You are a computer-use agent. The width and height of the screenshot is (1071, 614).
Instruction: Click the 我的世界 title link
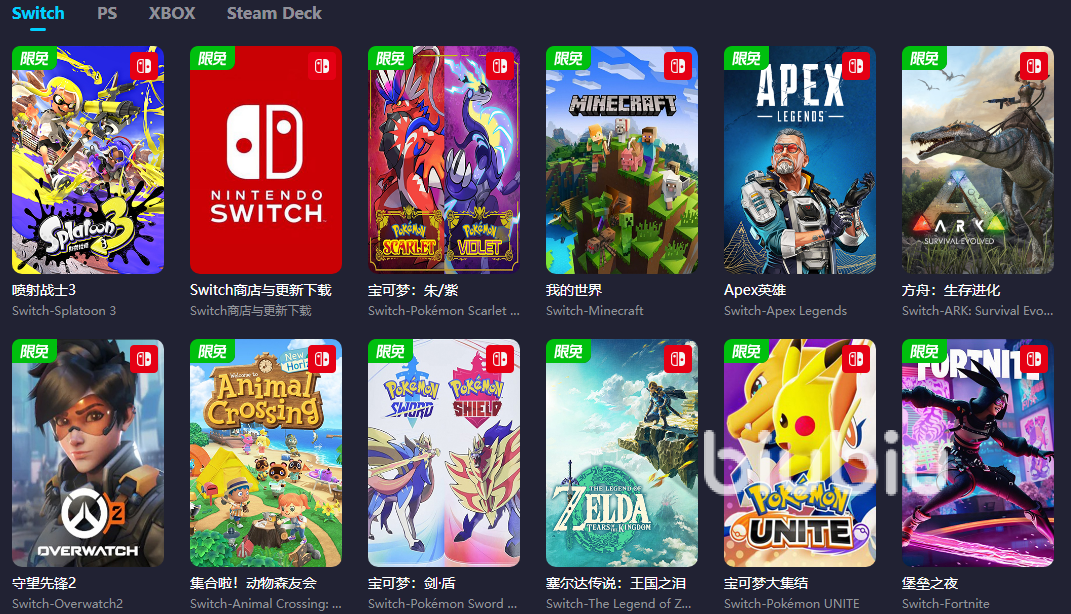coord(574,290)
